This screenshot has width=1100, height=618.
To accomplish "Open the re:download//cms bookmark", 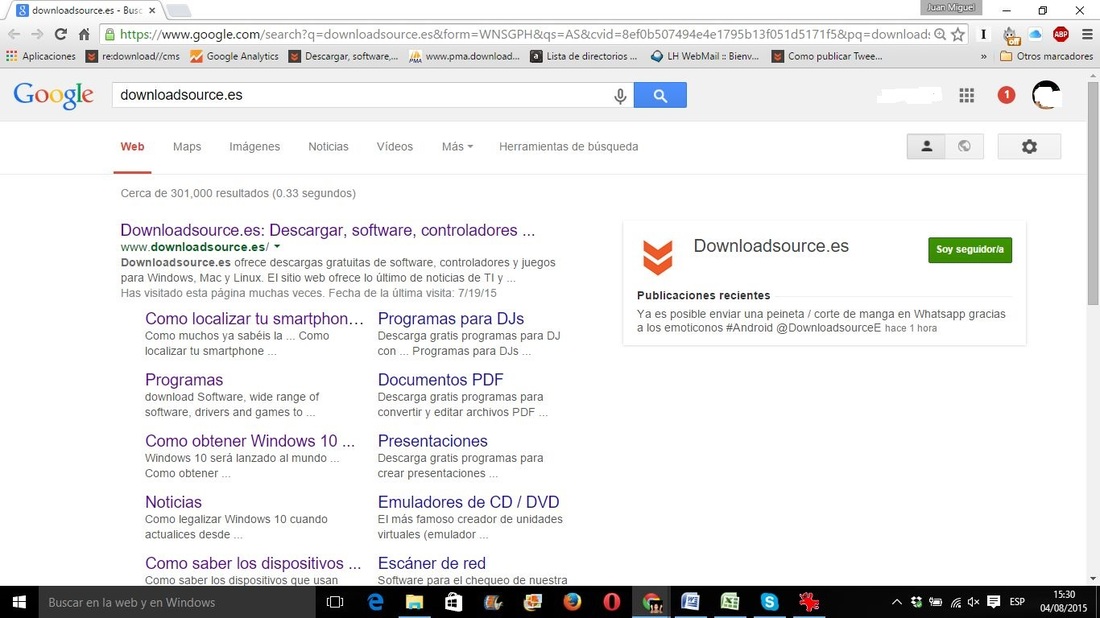I will point(133,56).
